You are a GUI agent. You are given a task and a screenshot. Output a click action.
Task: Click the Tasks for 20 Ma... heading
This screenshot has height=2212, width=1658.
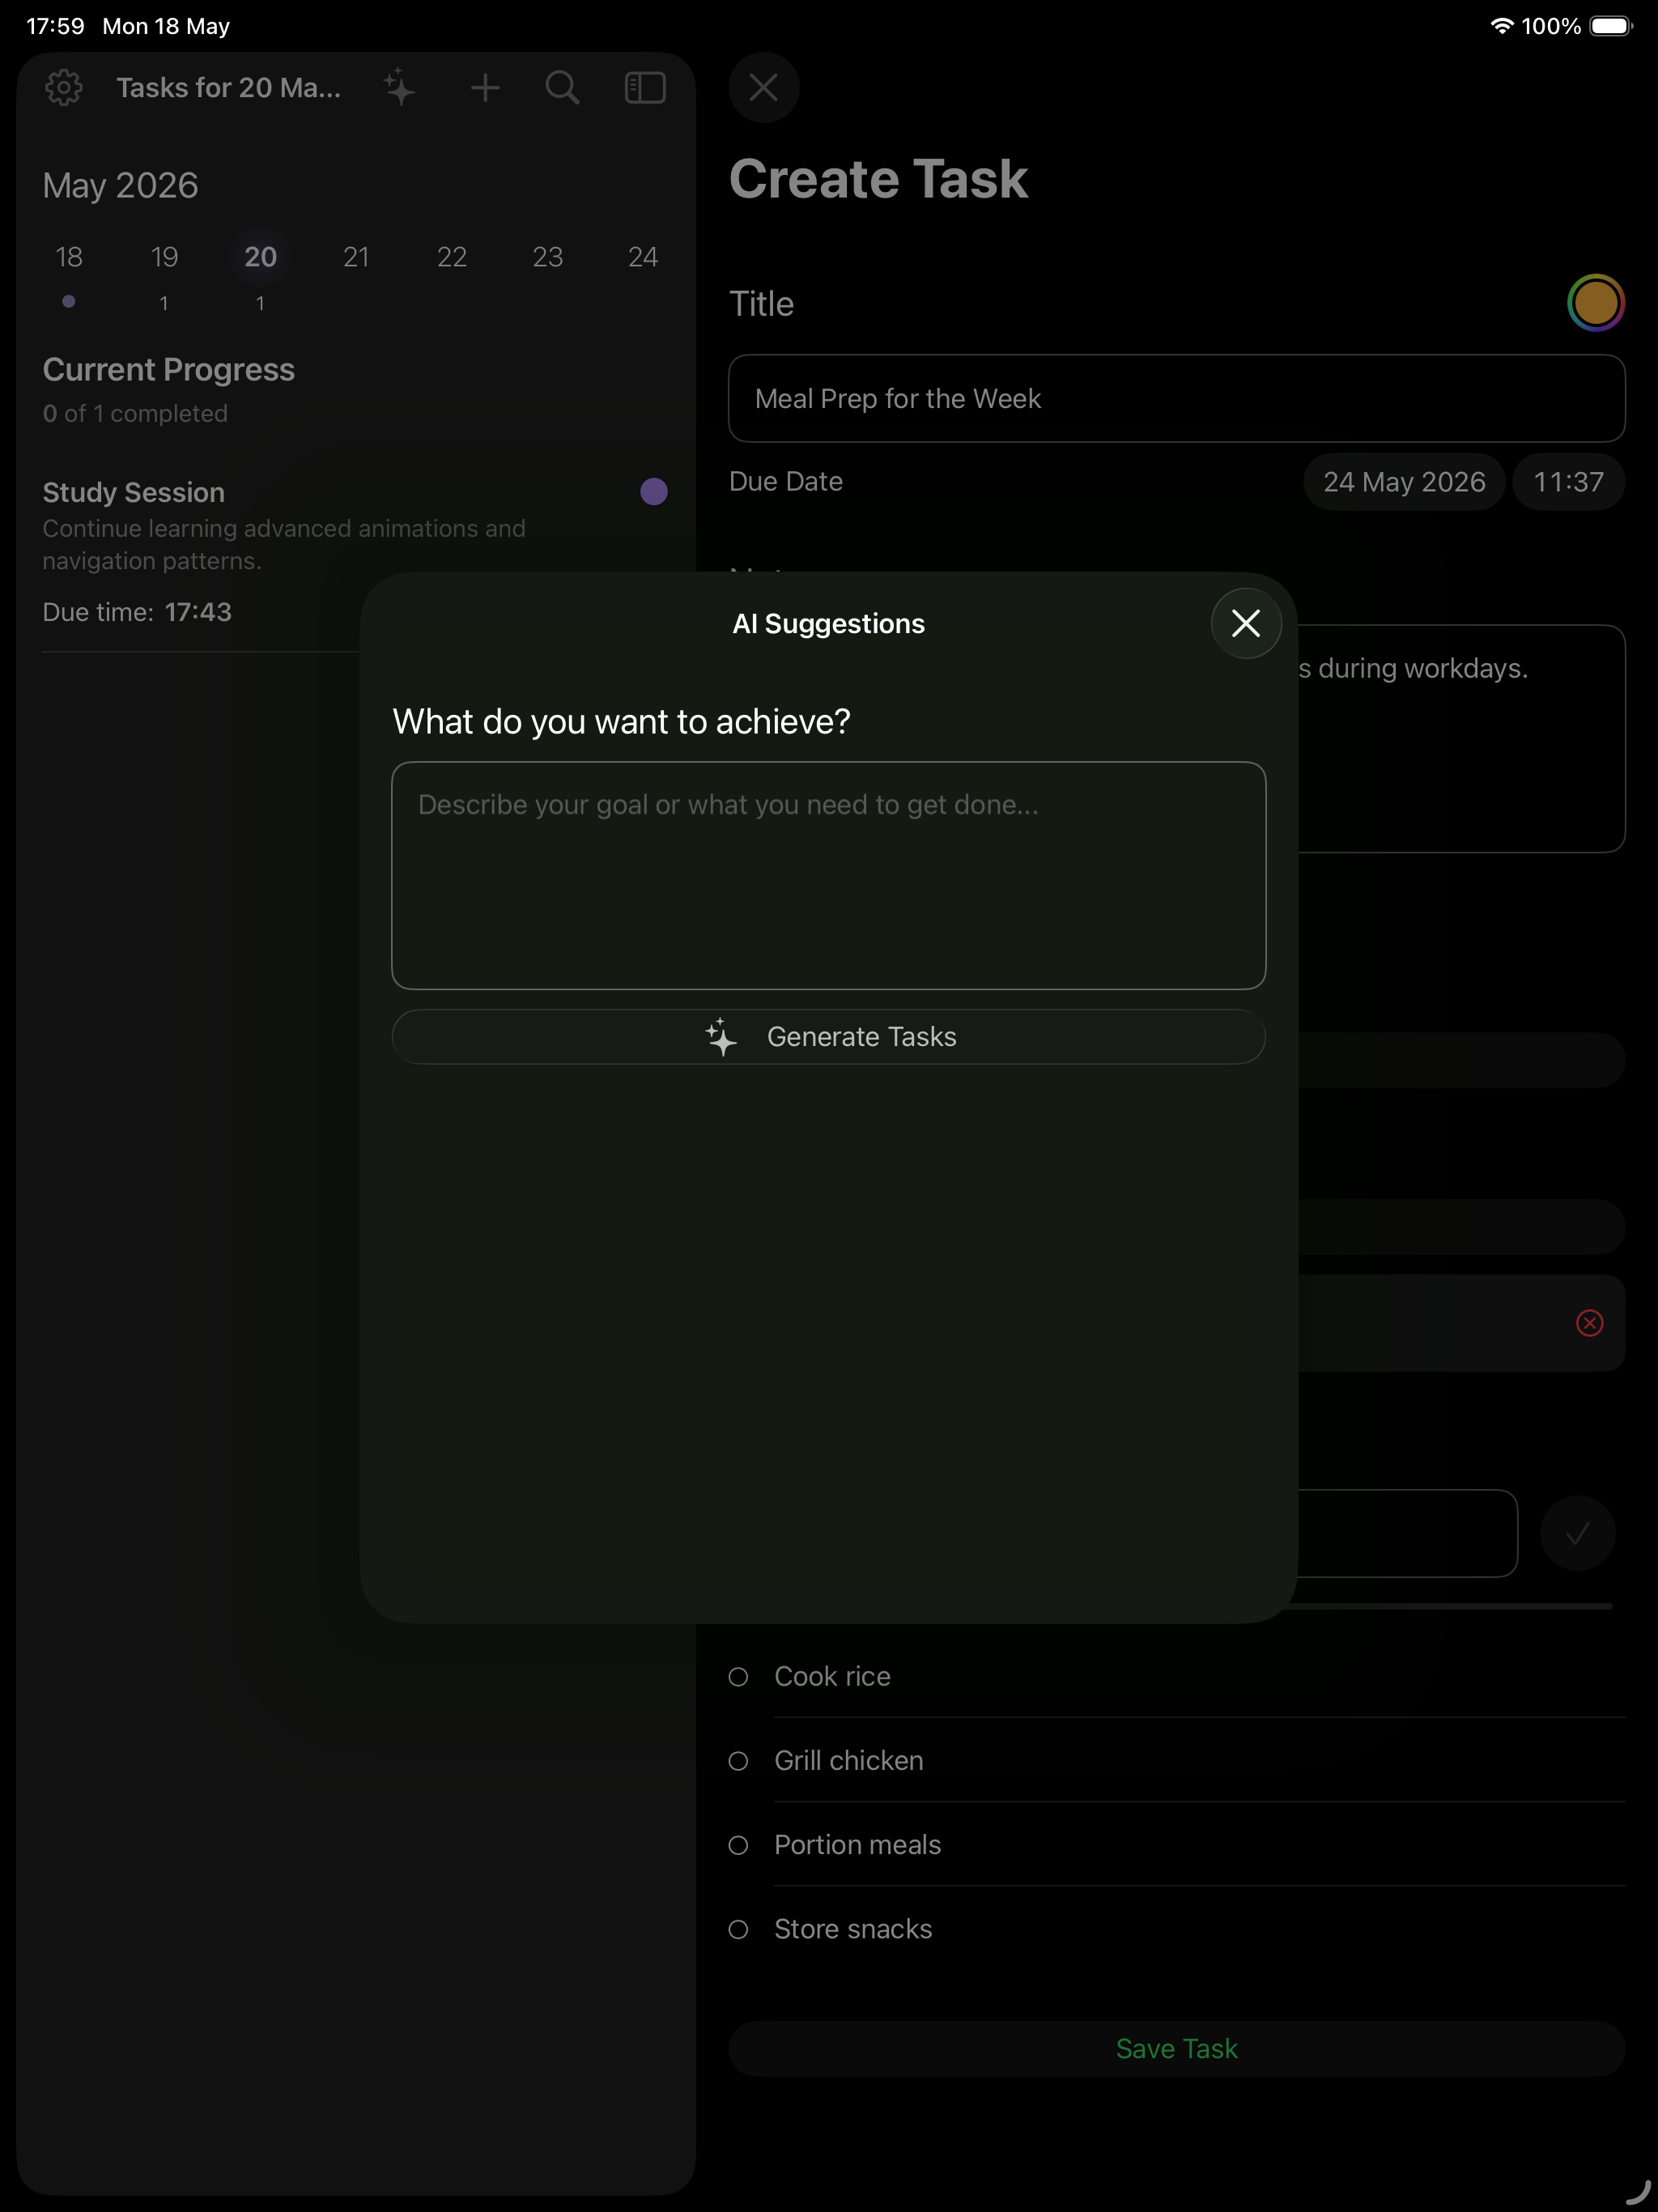coord(229,88)
